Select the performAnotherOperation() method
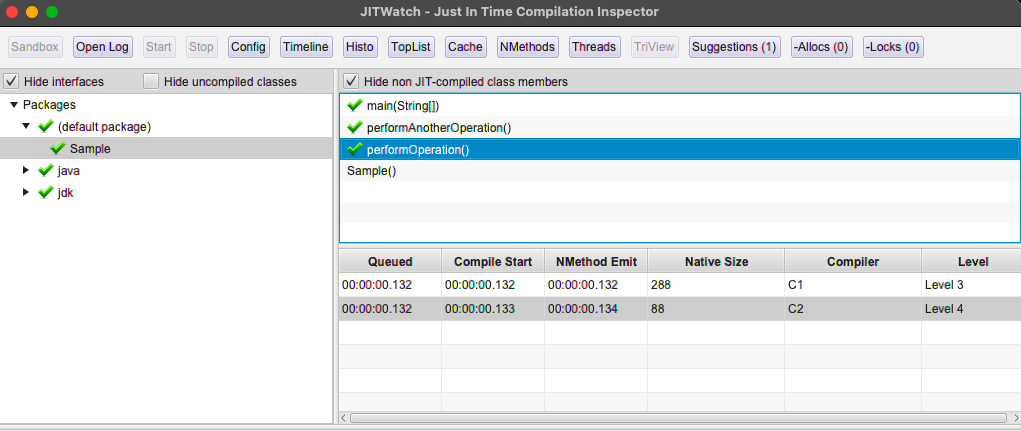 pyautogui.click(x=679, y=128)
